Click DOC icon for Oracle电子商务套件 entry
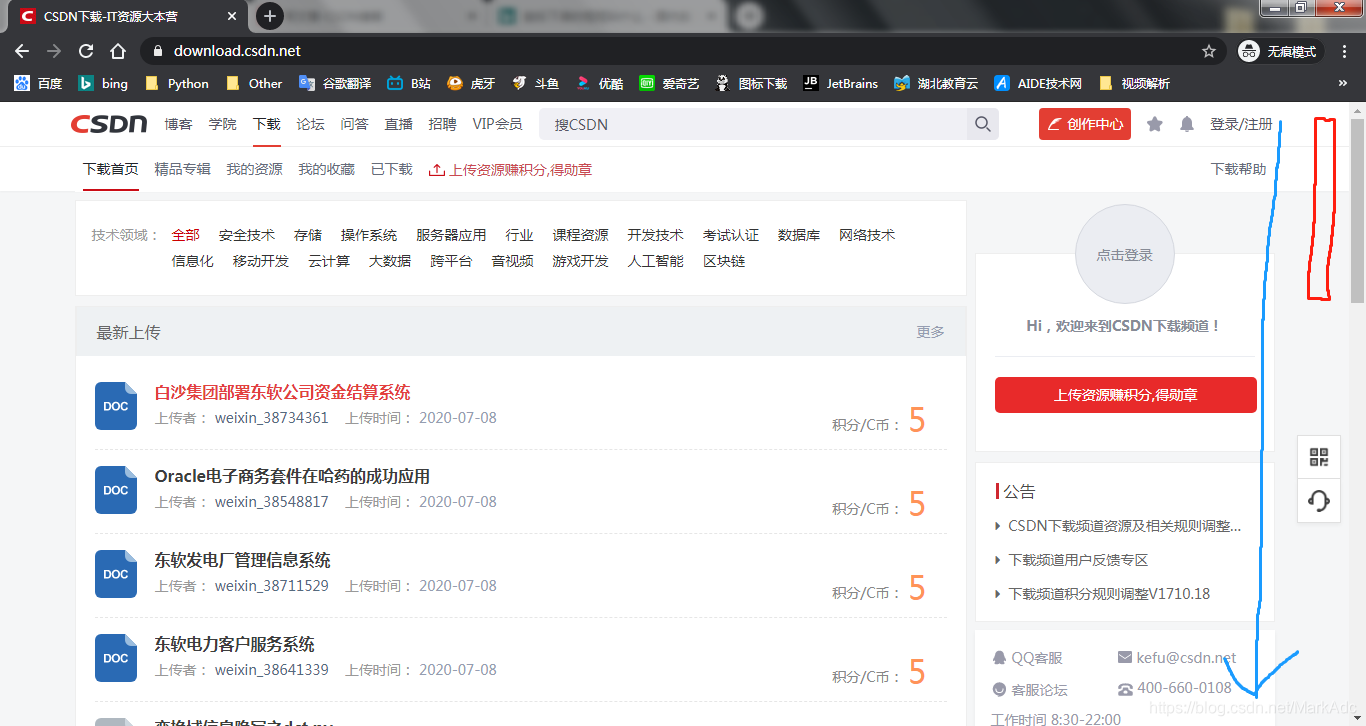This screenshot has height=726, width=1366. 116,490
